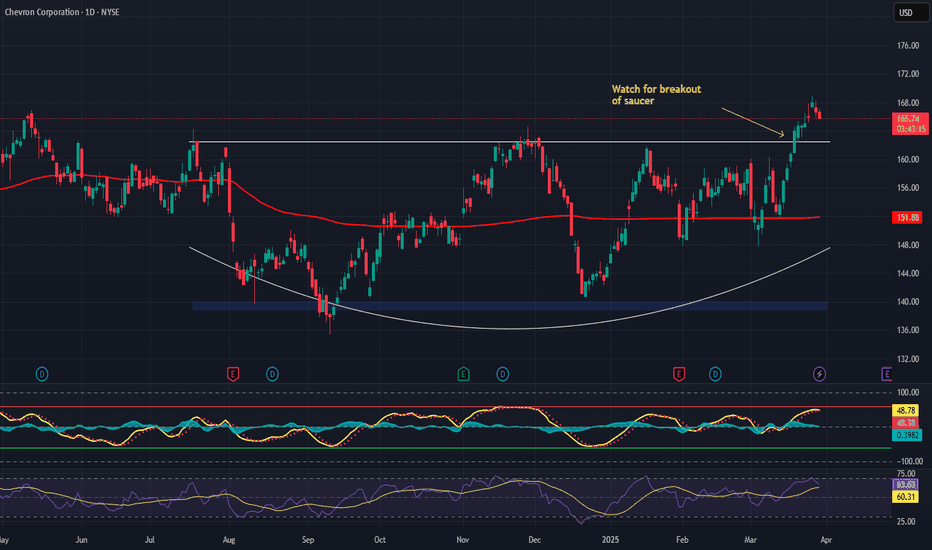932x550 pixels.
Task: Click the 148.00 price axis label
Action: click(908, 245)
